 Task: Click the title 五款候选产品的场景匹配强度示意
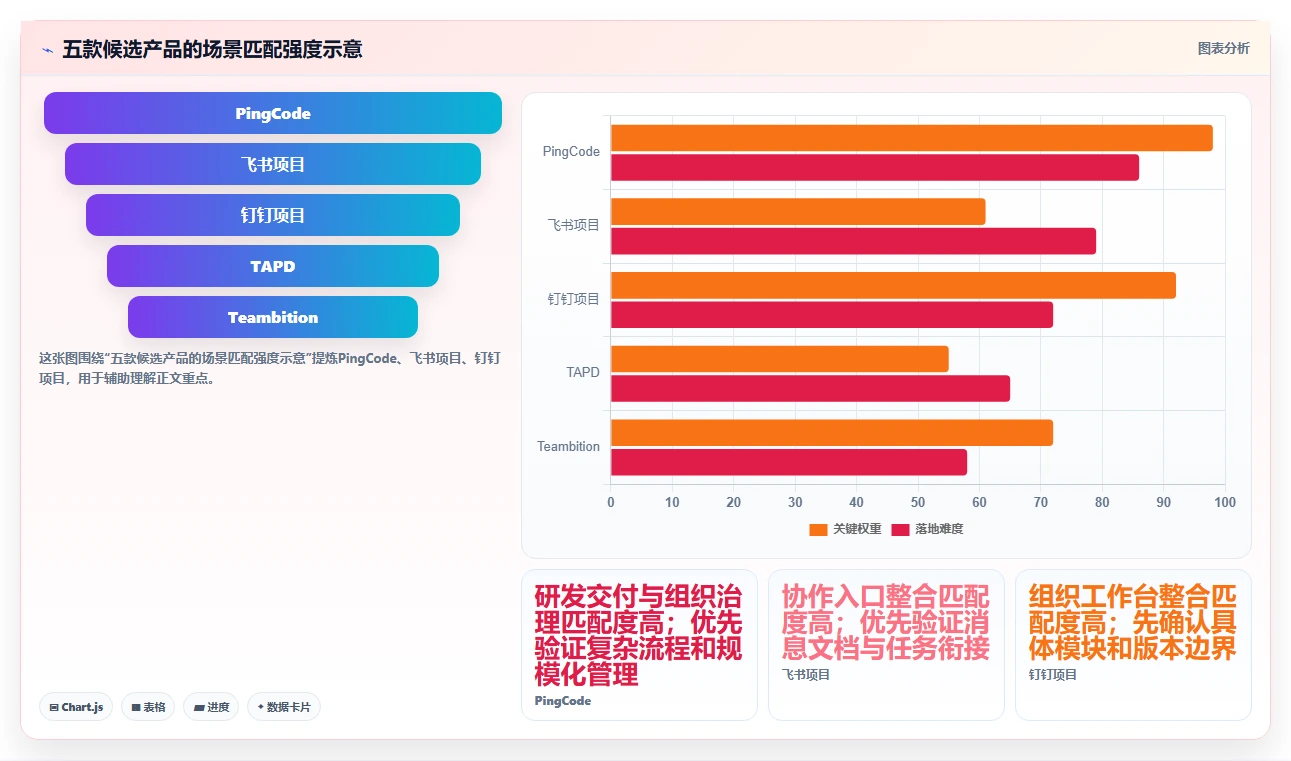212,49
